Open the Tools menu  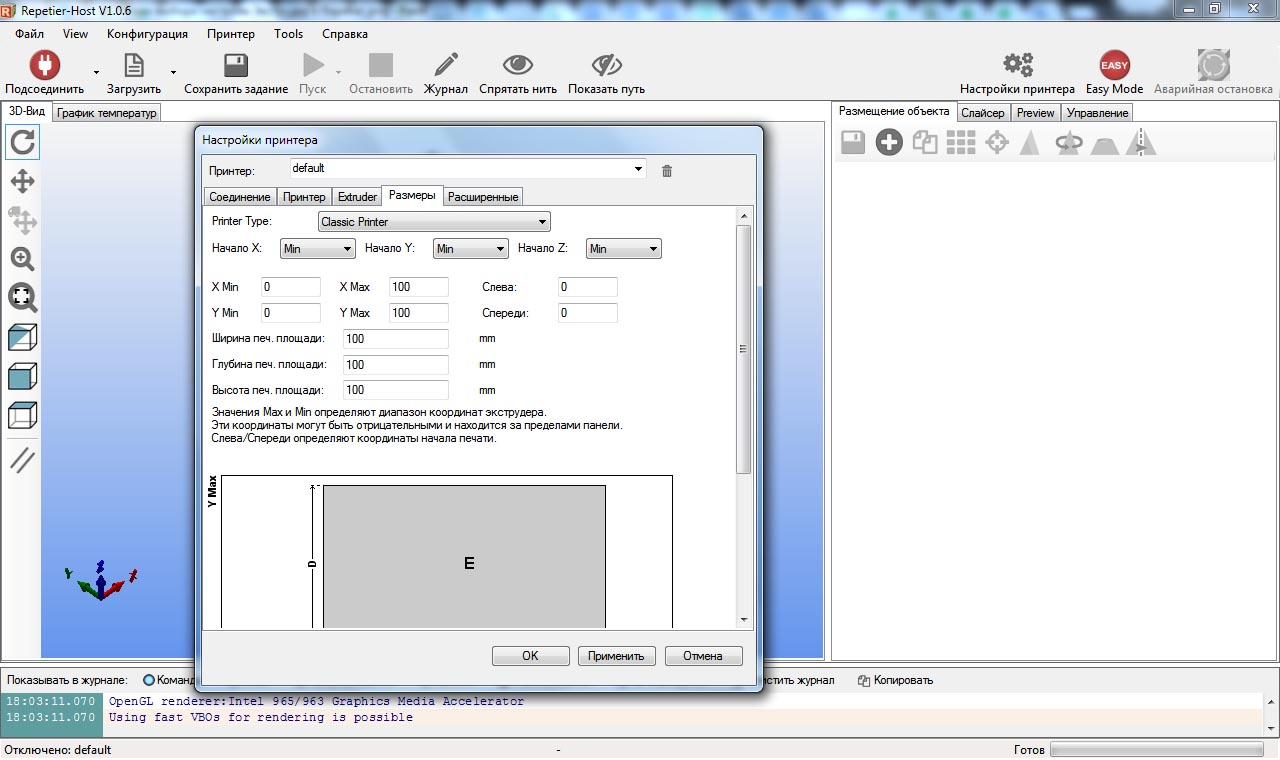click(x=288, y=34)
